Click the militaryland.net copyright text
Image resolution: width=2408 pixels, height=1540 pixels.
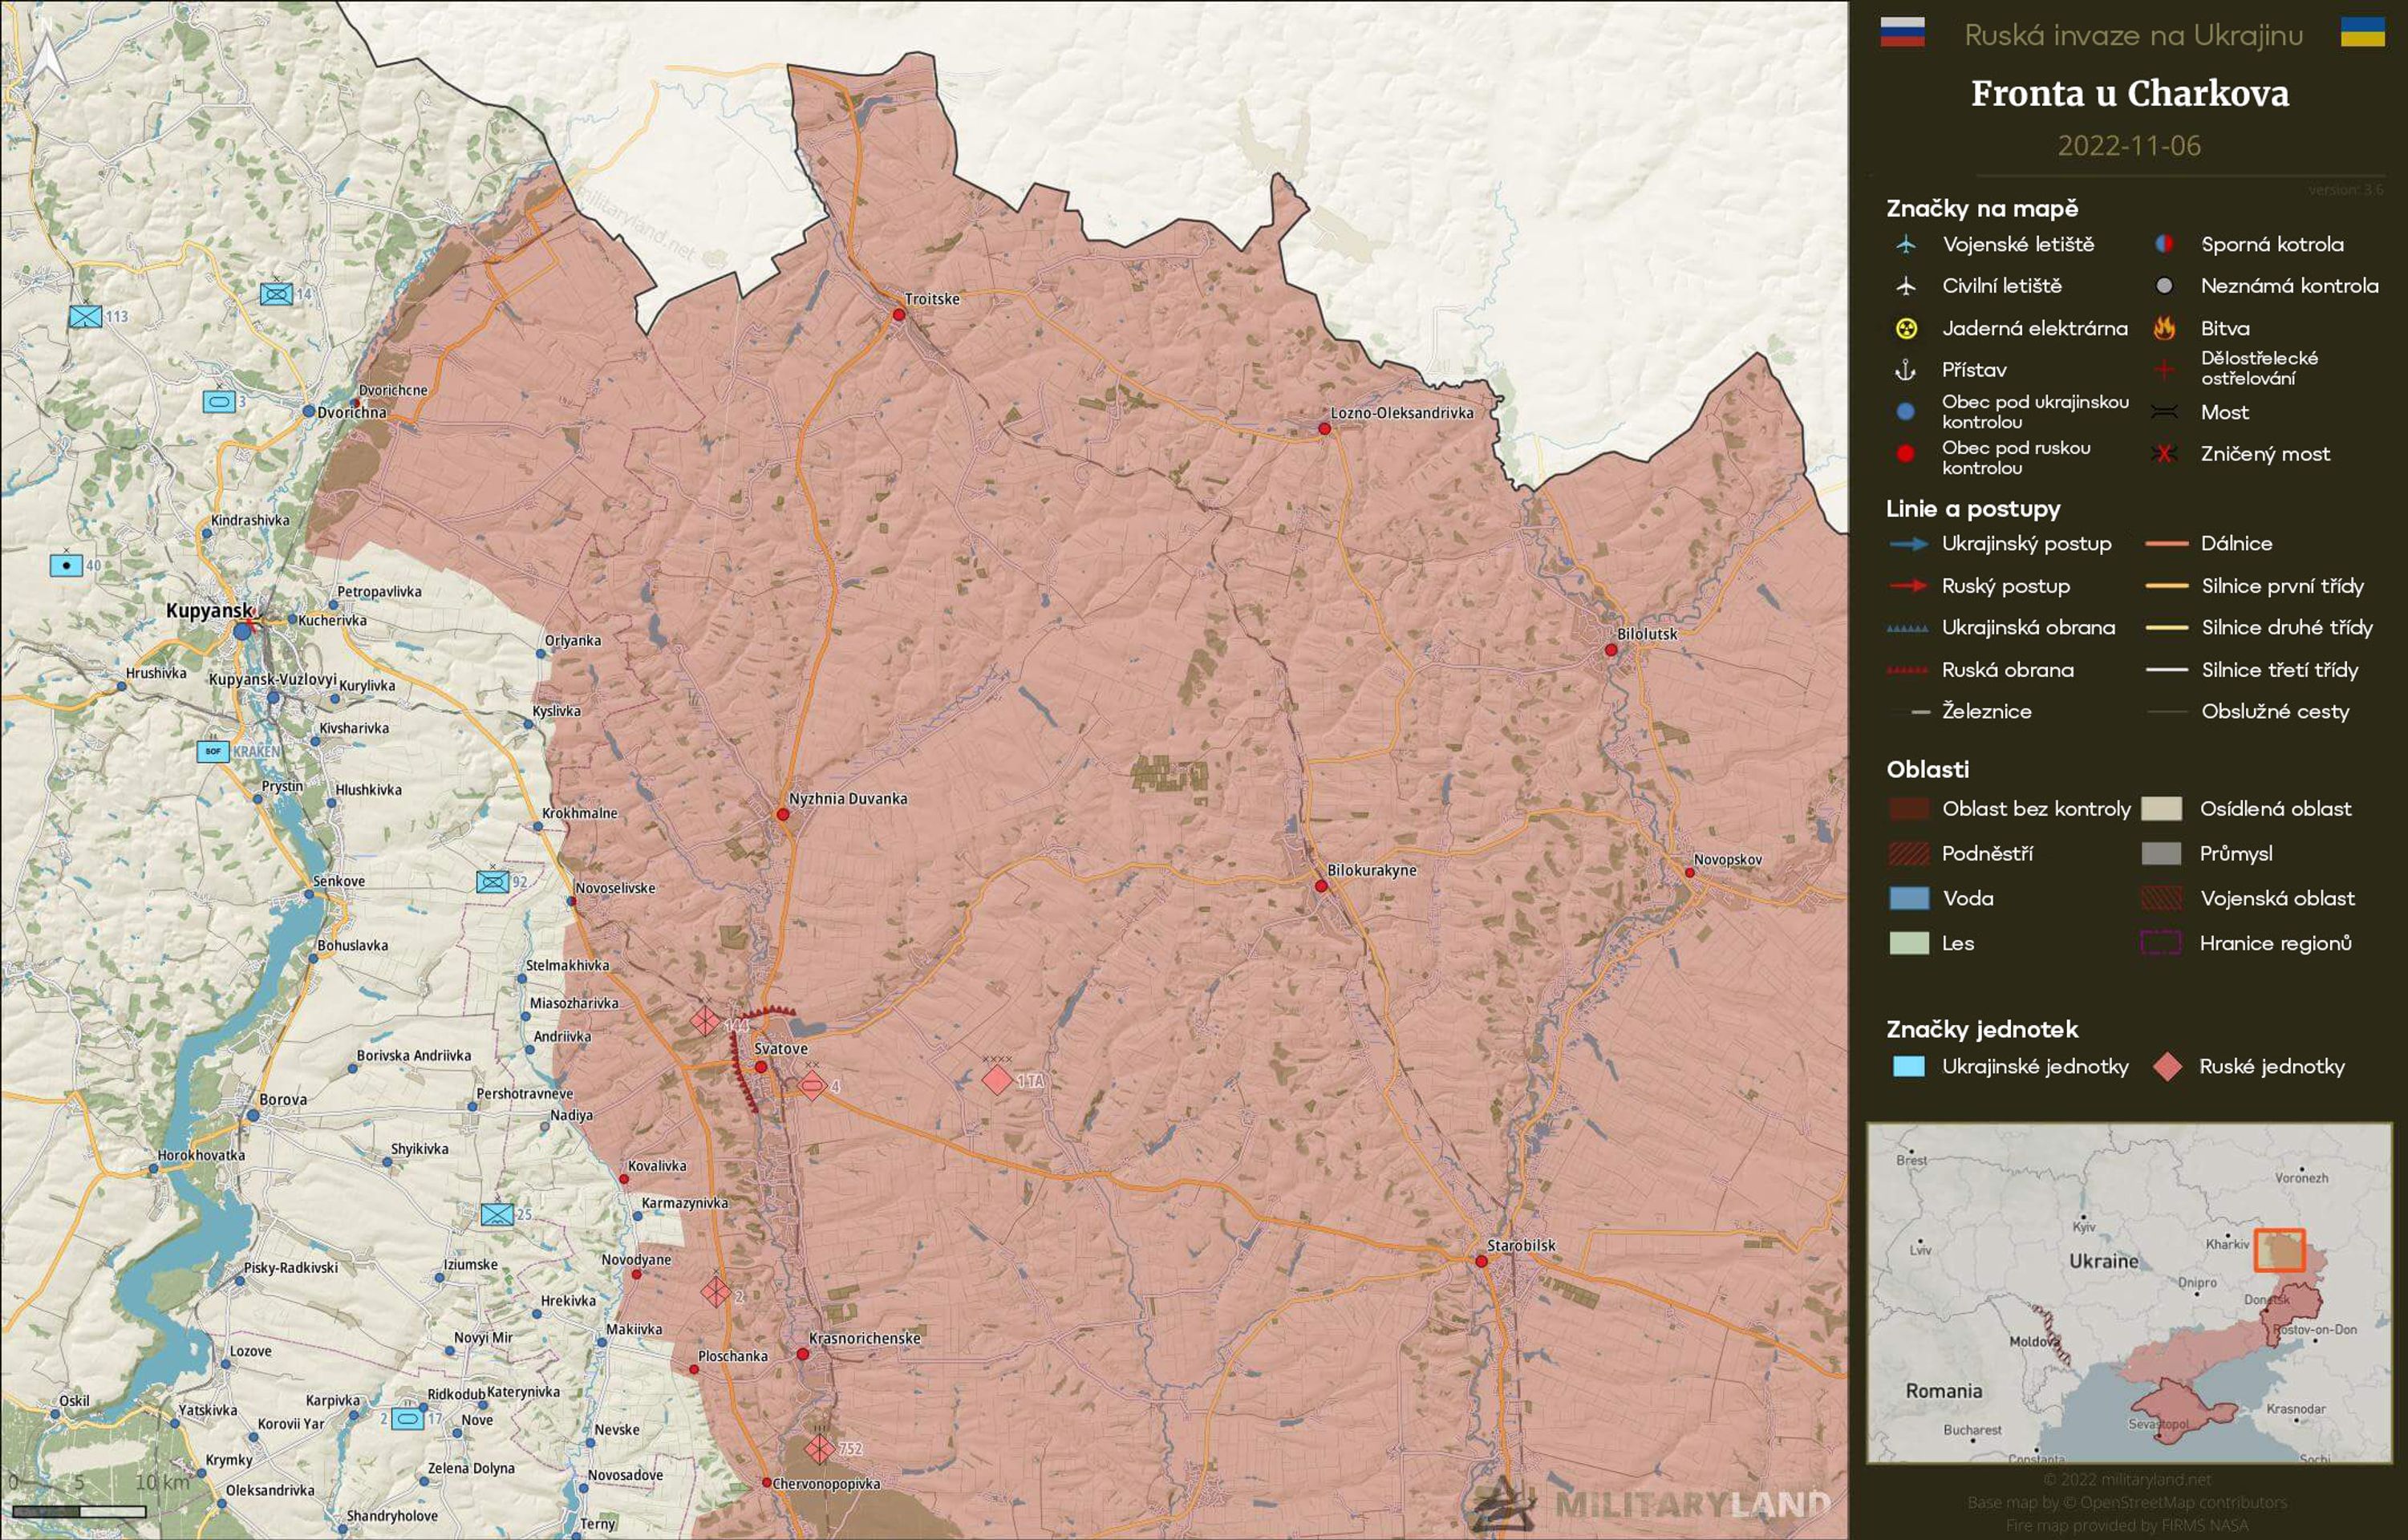pyautogui.click(x=2127, y=1479)
